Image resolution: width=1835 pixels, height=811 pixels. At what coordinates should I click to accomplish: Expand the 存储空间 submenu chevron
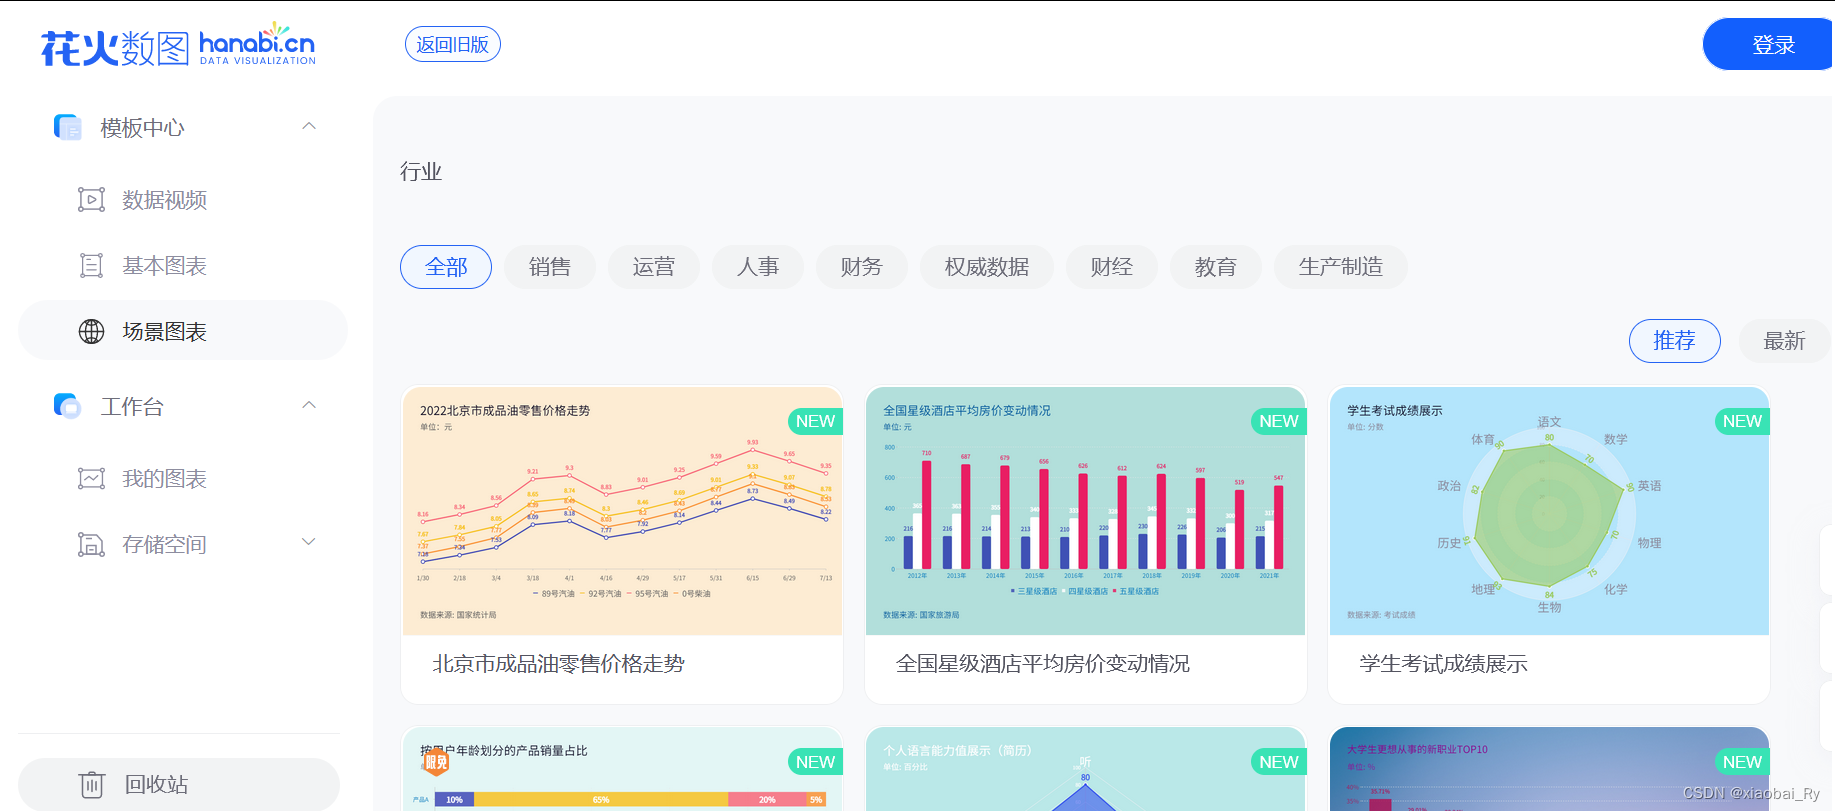tap(309, 542)
